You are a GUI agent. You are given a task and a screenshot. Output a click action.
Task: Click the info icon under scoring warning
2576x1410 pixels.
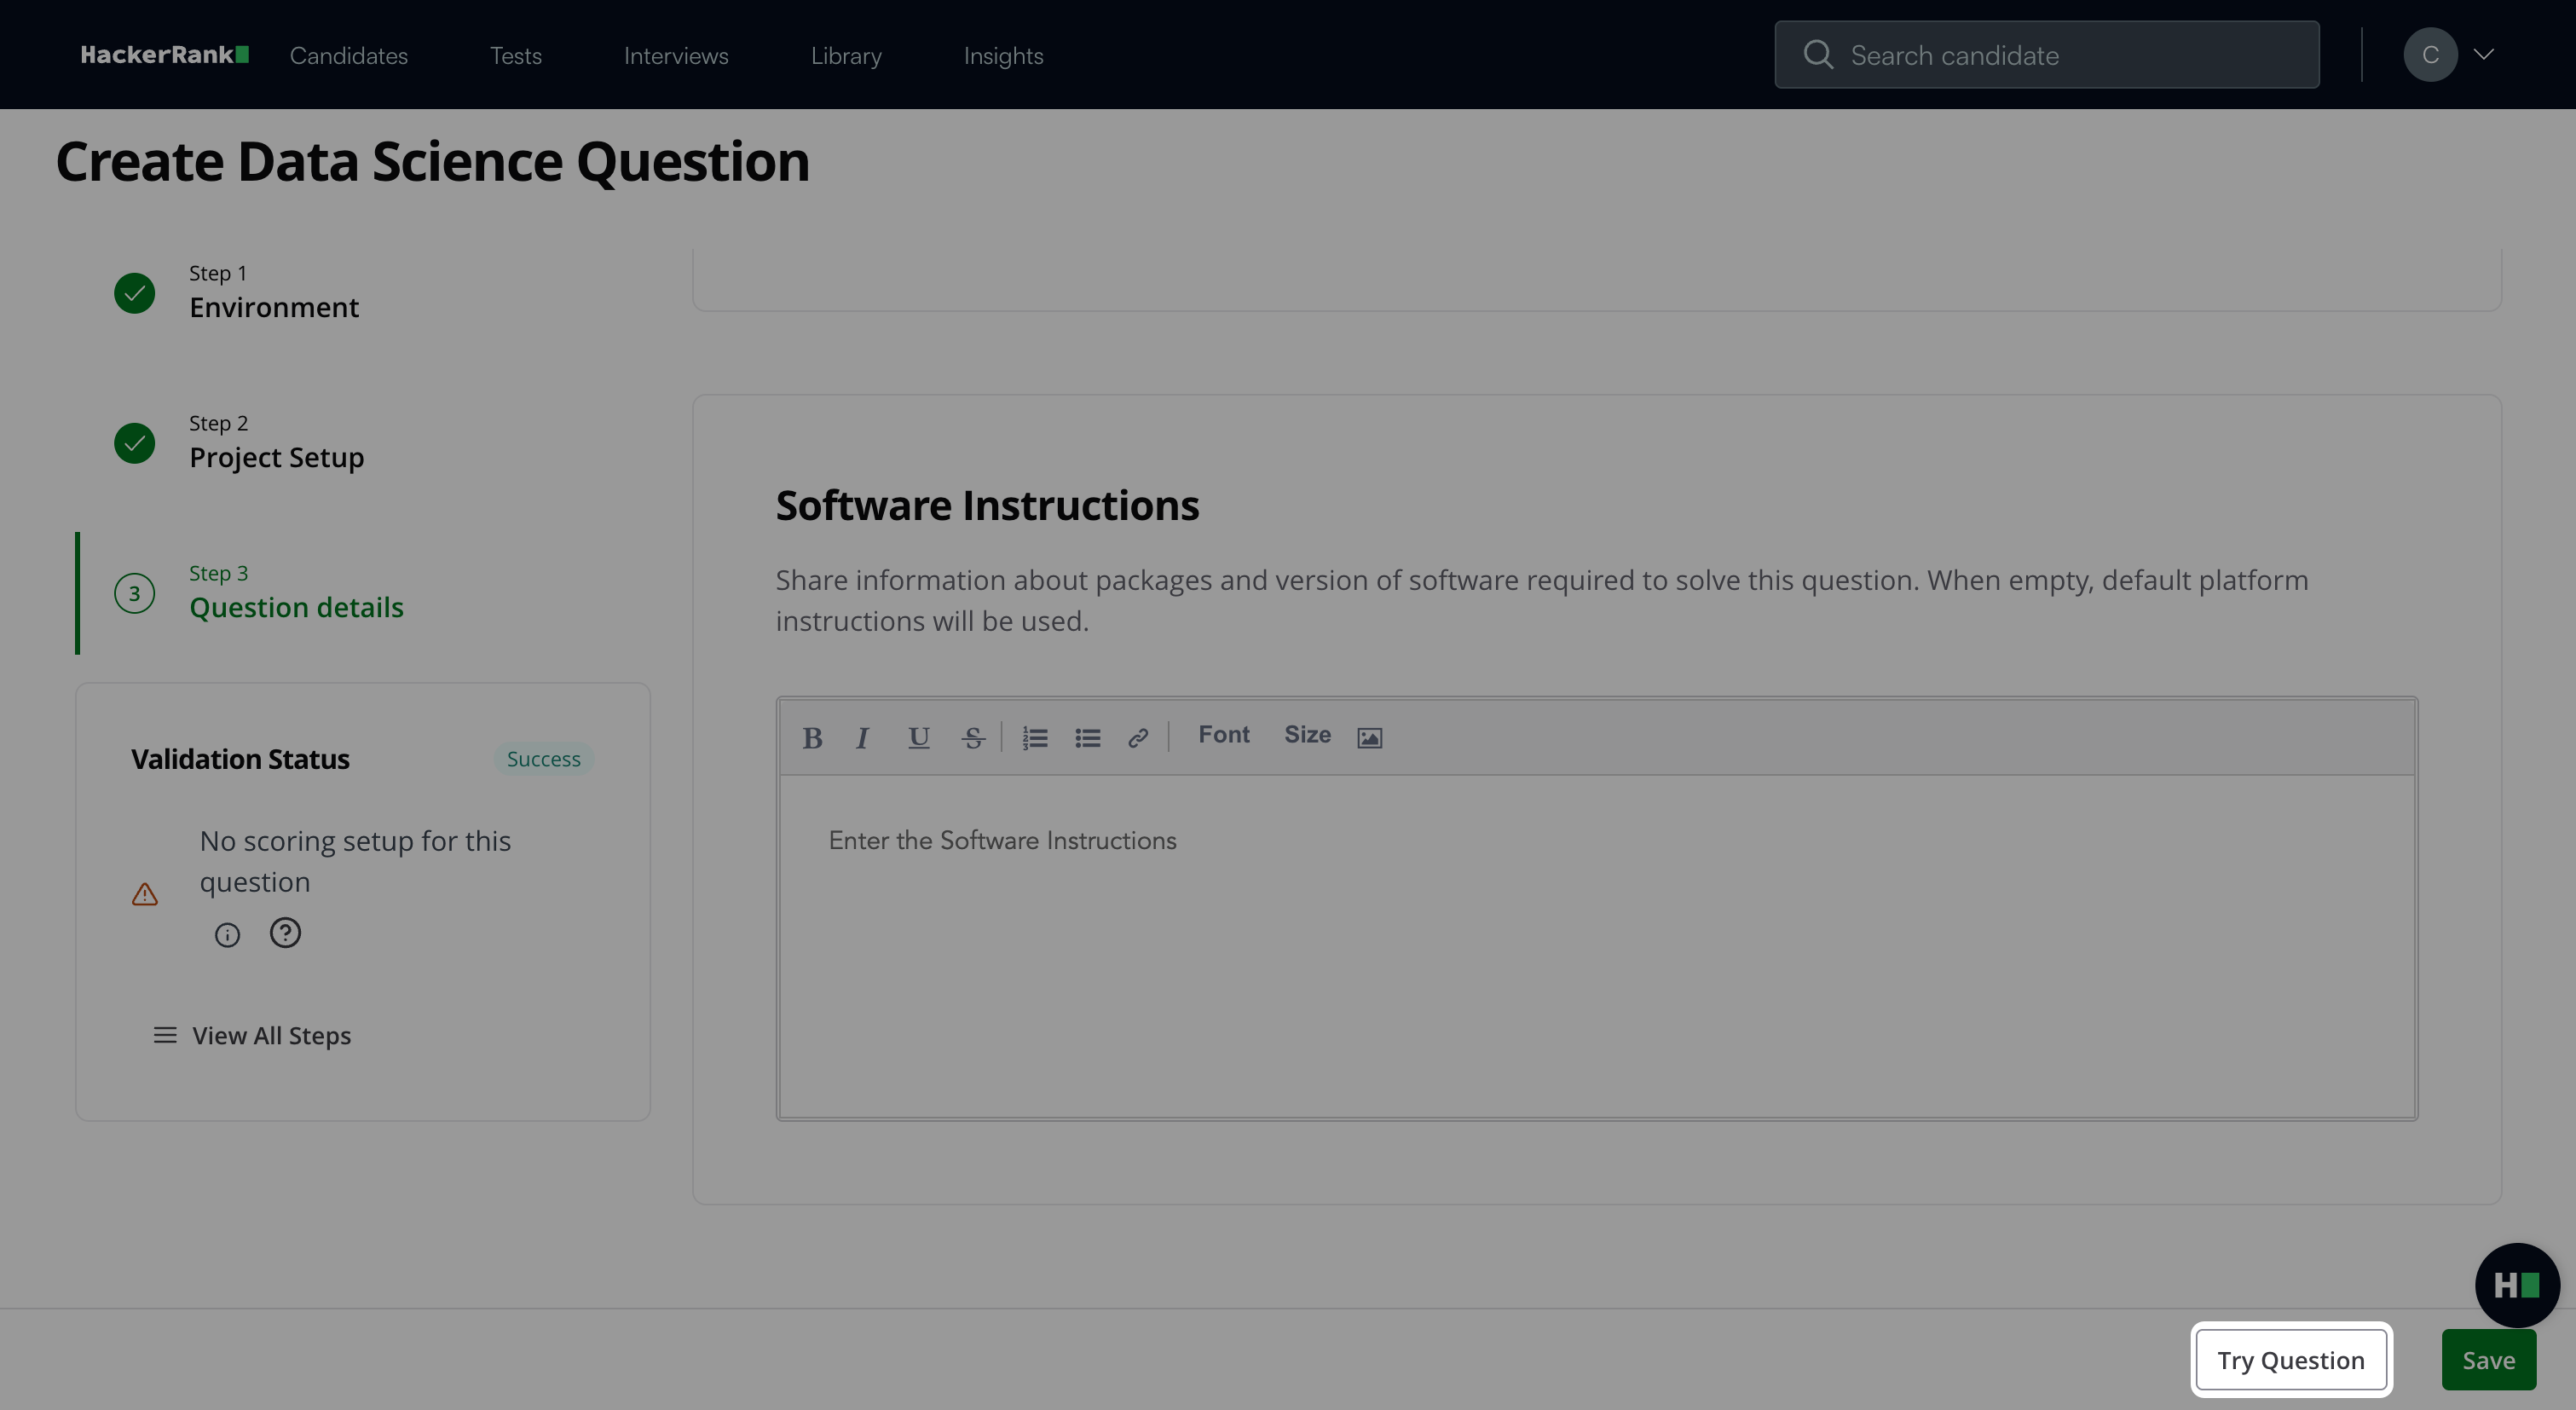(227, 935)
